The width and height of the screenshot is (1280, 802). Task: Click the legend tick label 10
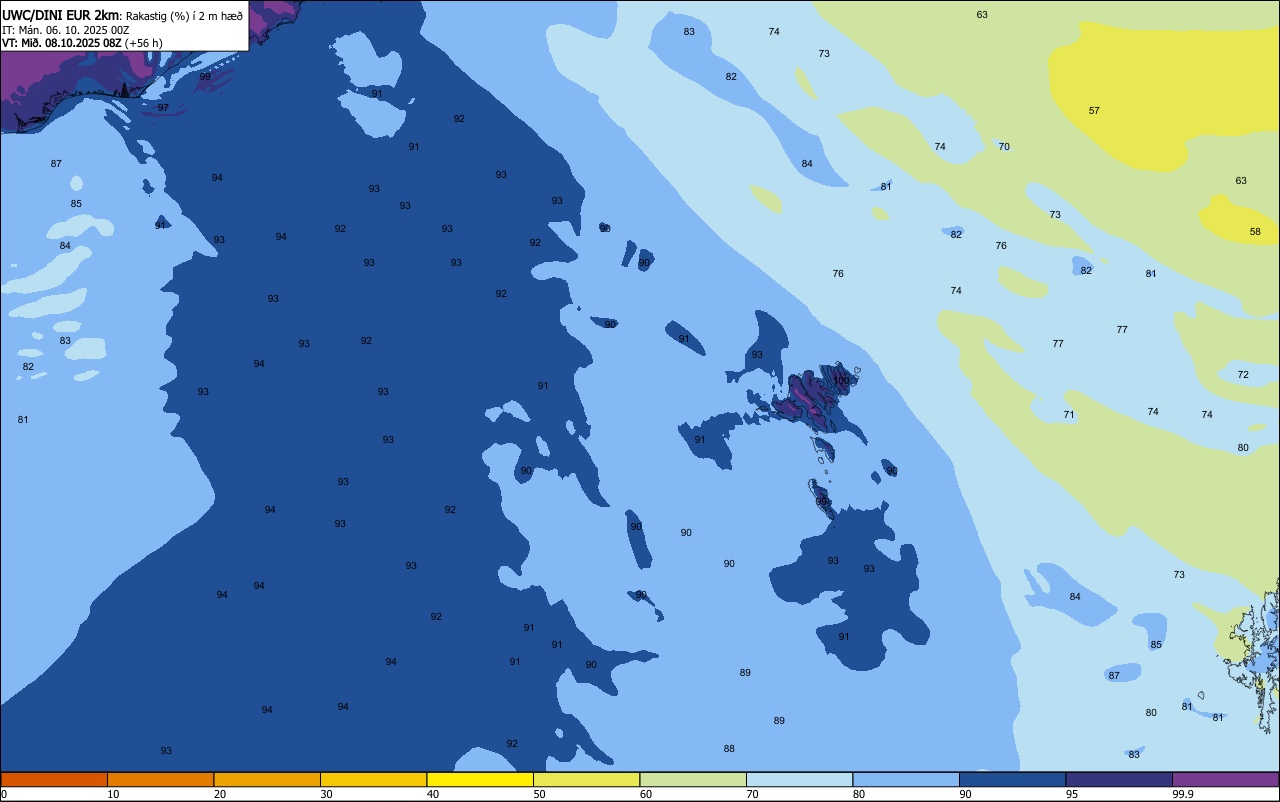pos(113,794)
